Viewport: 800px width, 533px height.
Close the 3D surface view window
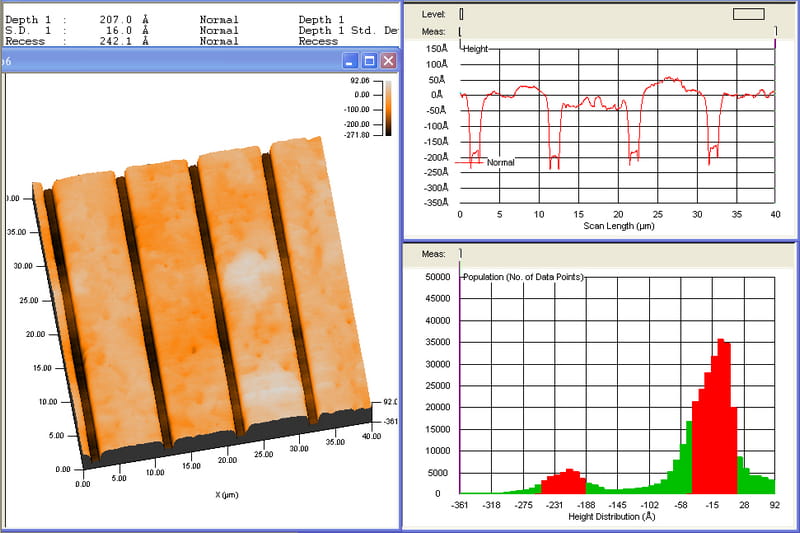(x=388, y=61)
